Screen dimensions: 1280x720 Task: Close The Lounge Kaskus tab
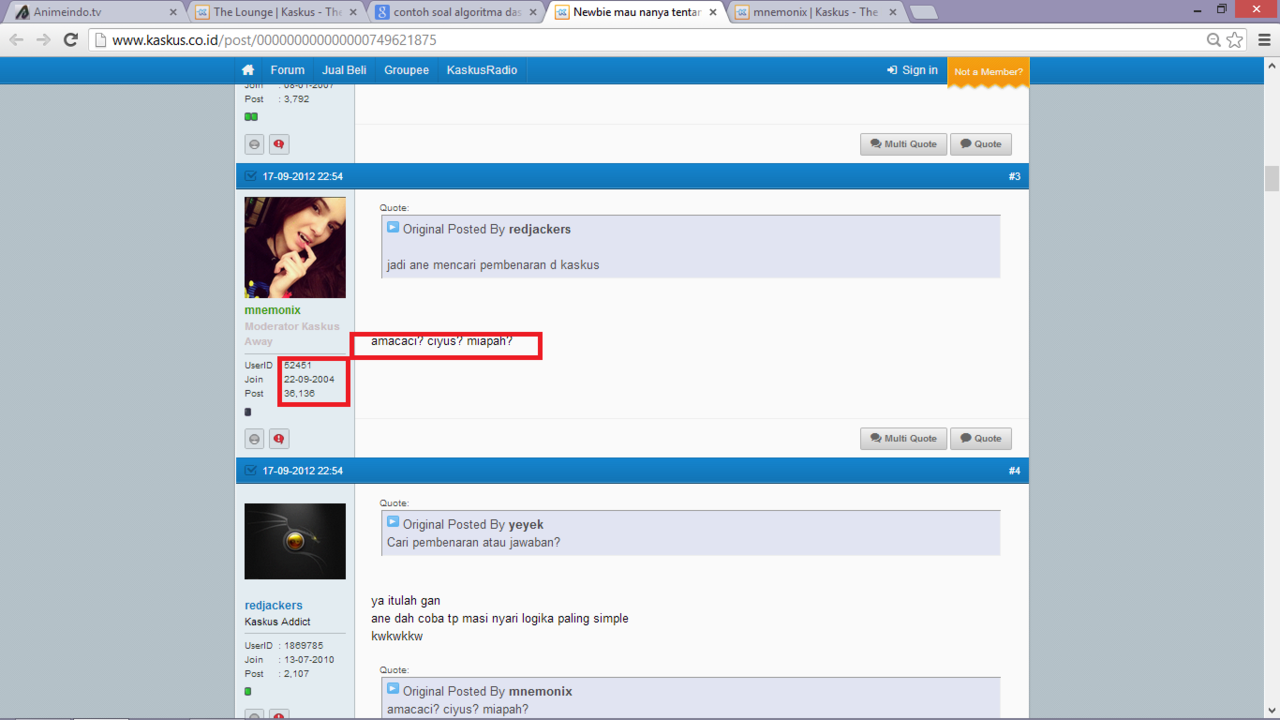[353, 12]
